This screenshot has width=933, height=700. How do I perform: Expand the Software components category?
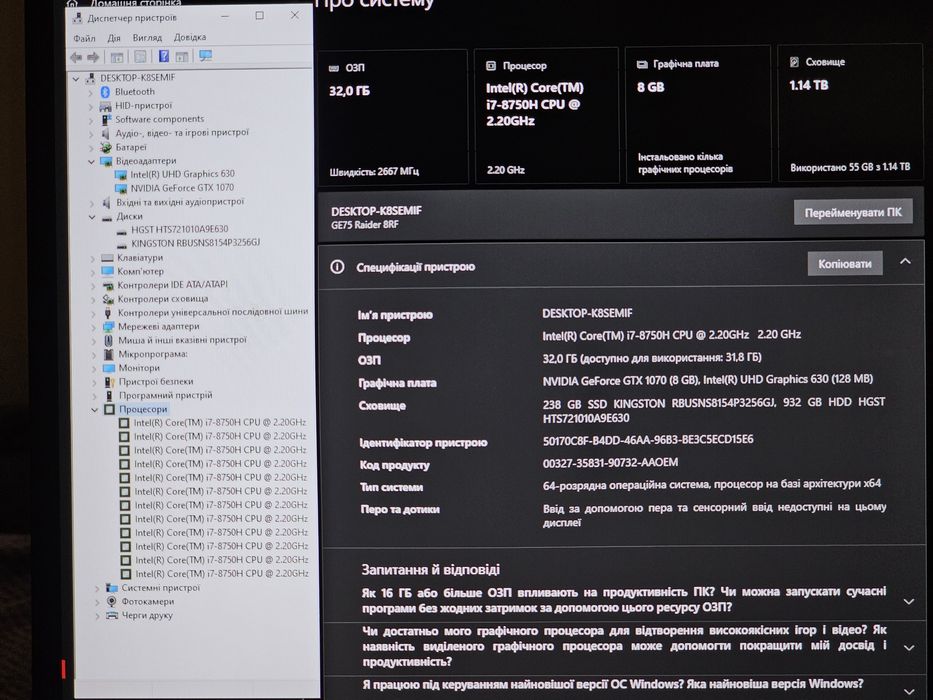(90, 120)
